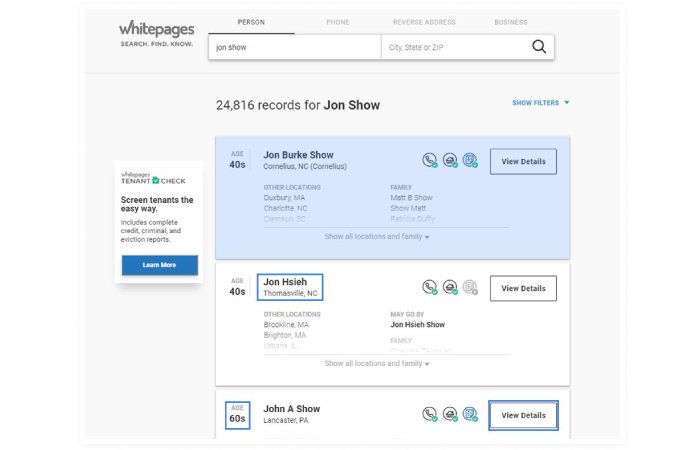Viewport: 700px width, 450px height.
Task: Click 'Brookline, MA' location
Action: point(286,325)
